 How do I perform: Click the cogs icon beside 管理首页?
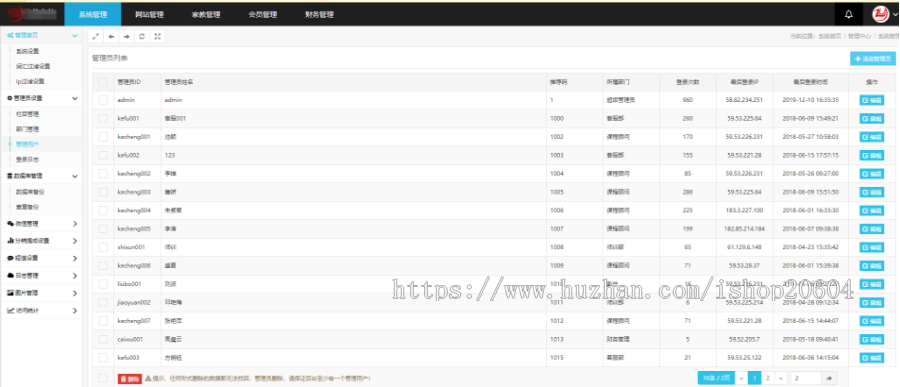click(10, 36)
